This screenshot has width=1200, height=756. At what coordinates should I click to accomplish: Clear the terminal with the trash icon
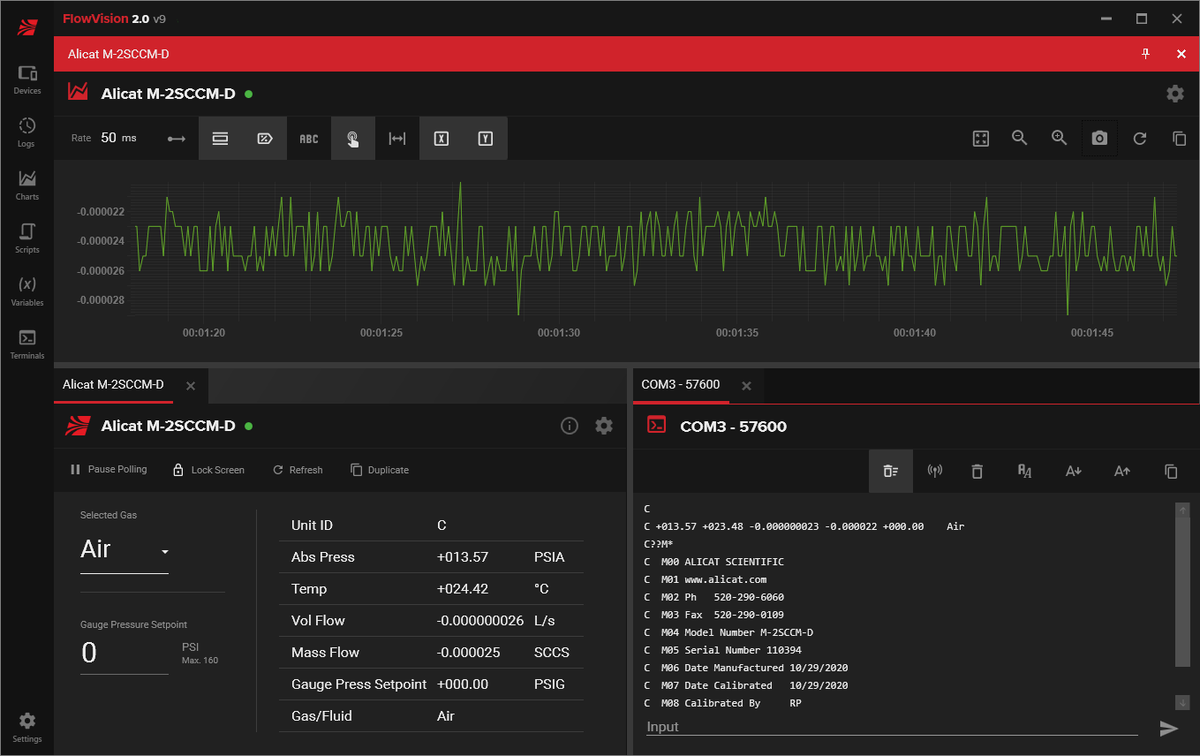pyautogui.click(x=977, y=471)
